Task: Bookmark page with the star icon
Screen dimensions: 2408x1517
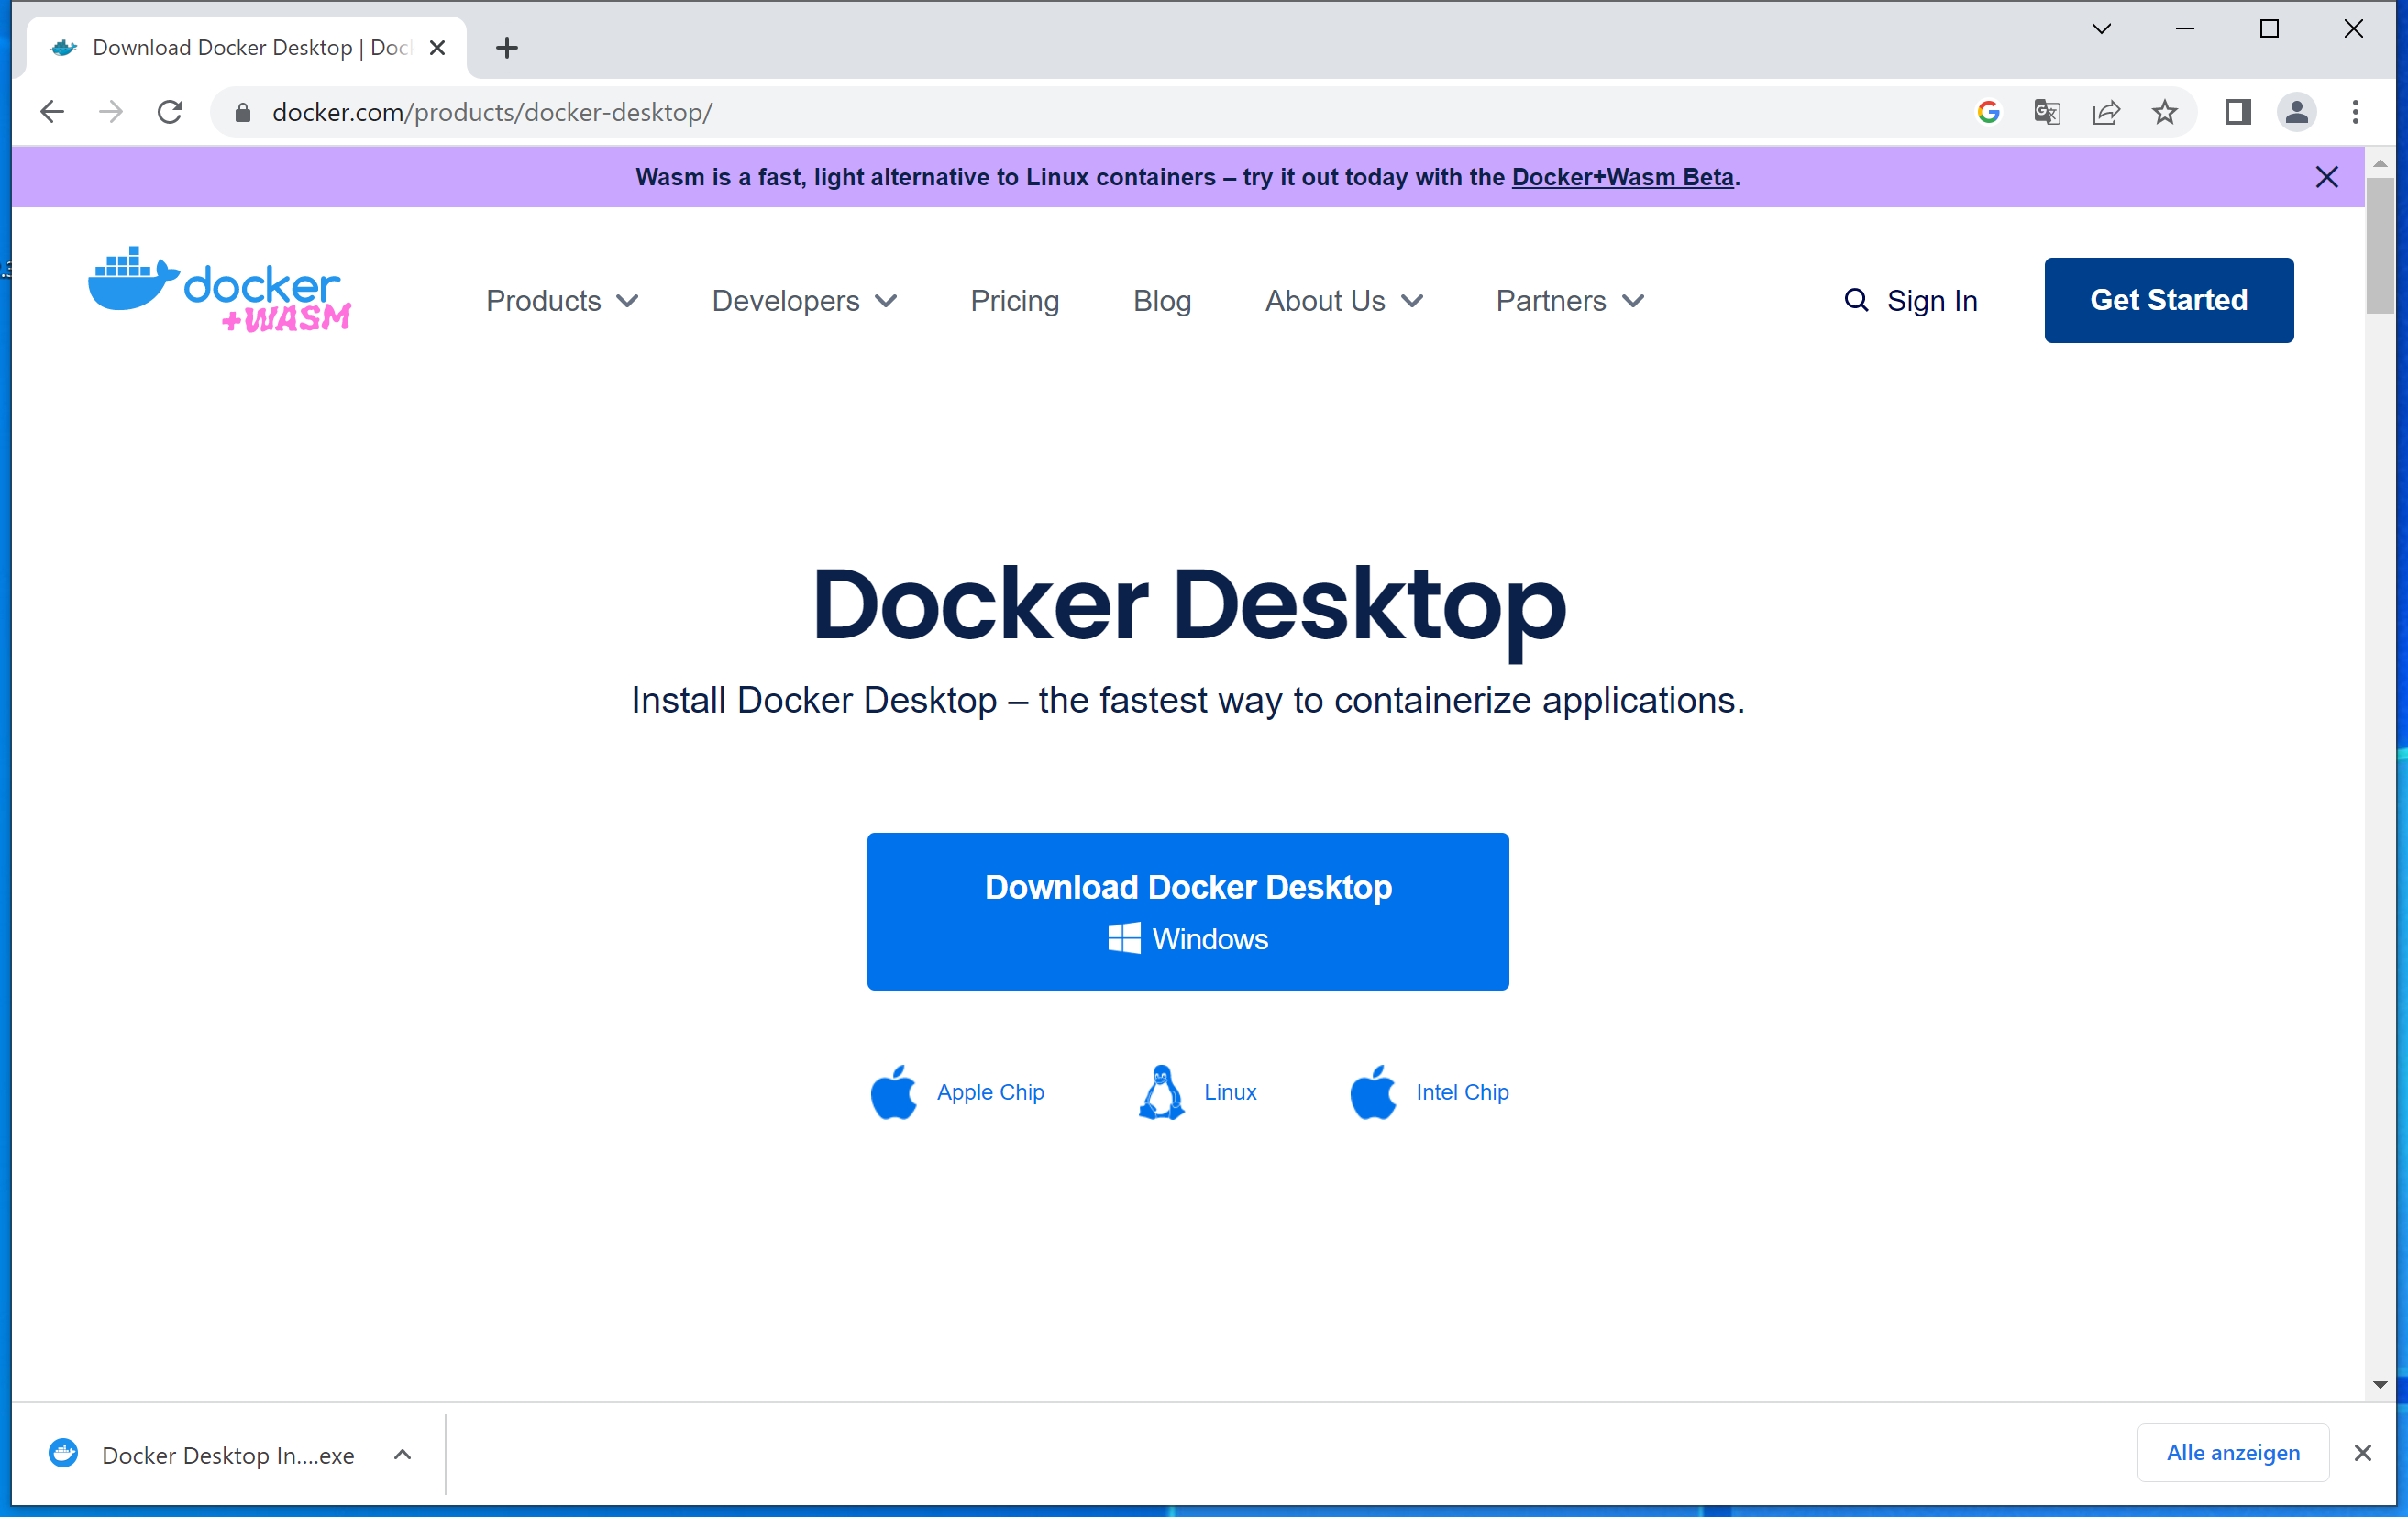Action: click(2165, 112)
